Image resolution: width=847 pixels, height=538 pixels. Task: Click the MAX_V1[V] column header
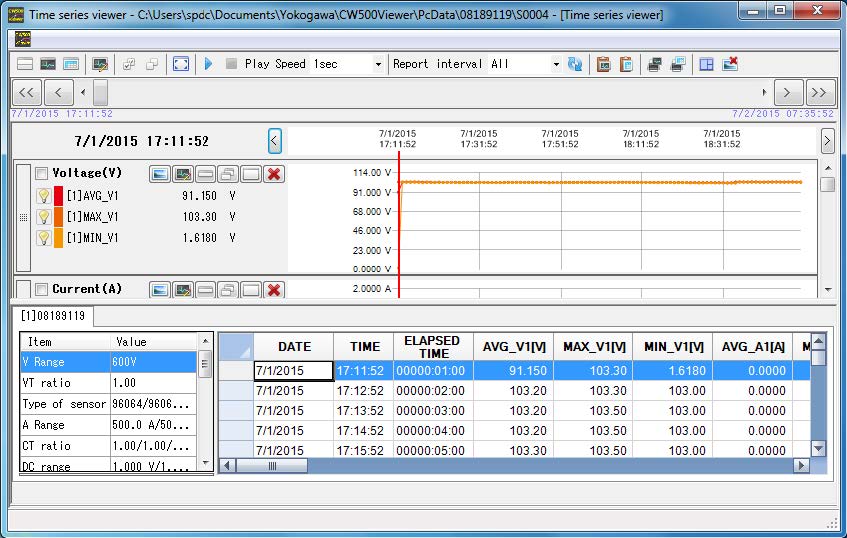[x=594, y=347]
